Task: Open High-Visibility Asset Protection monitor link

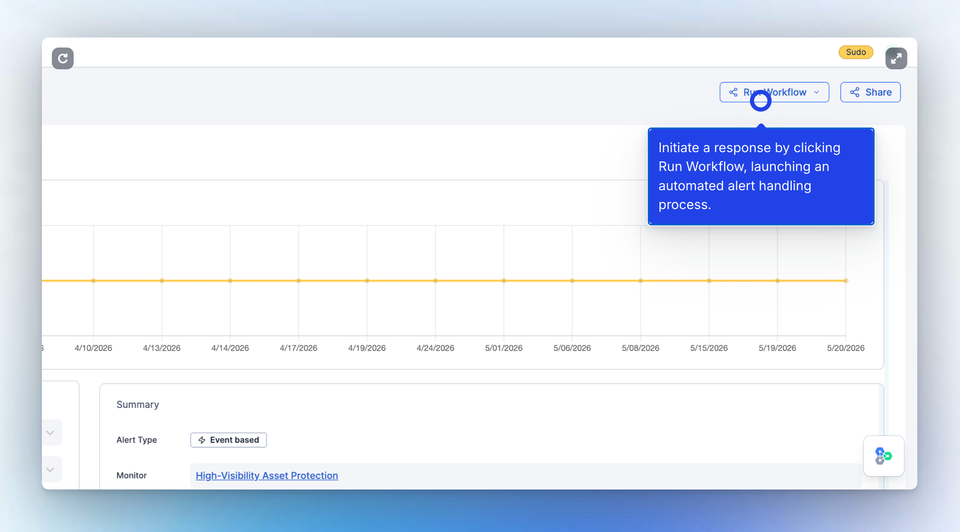Action: point(266,476)
